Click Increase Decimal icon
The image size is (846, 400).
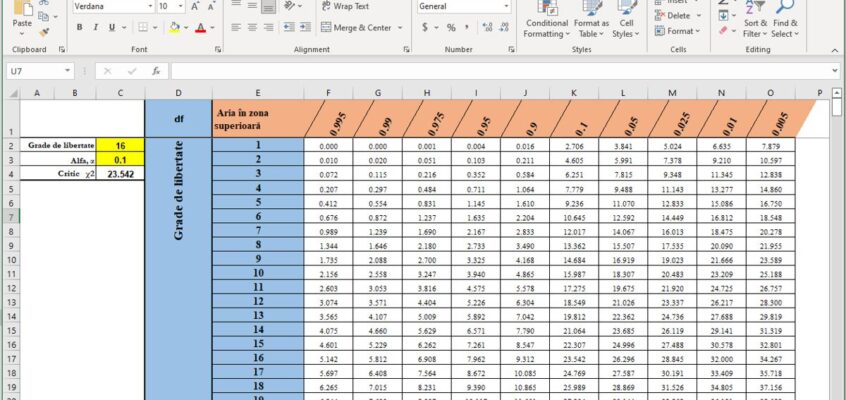point(488,28)
